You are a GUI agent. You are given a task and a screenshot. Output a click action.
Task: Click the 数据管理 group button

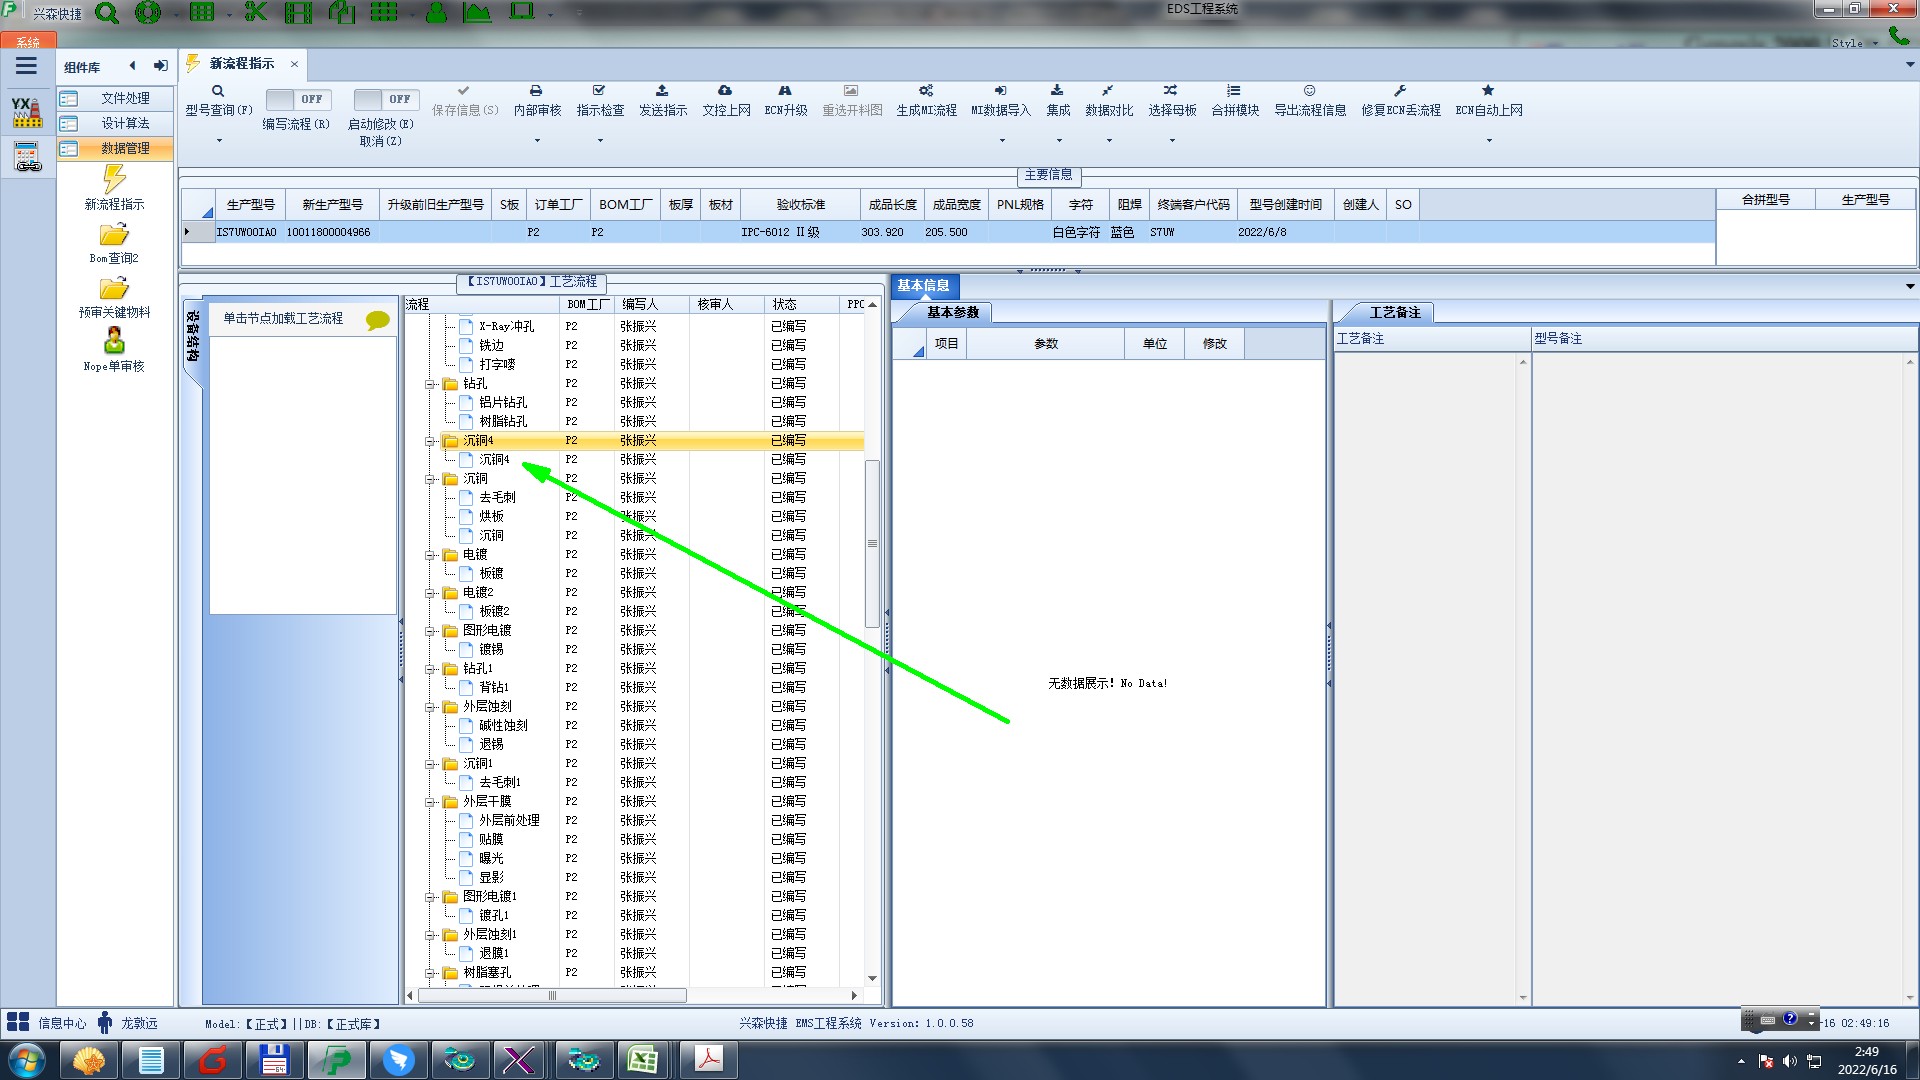click(115, 148)
